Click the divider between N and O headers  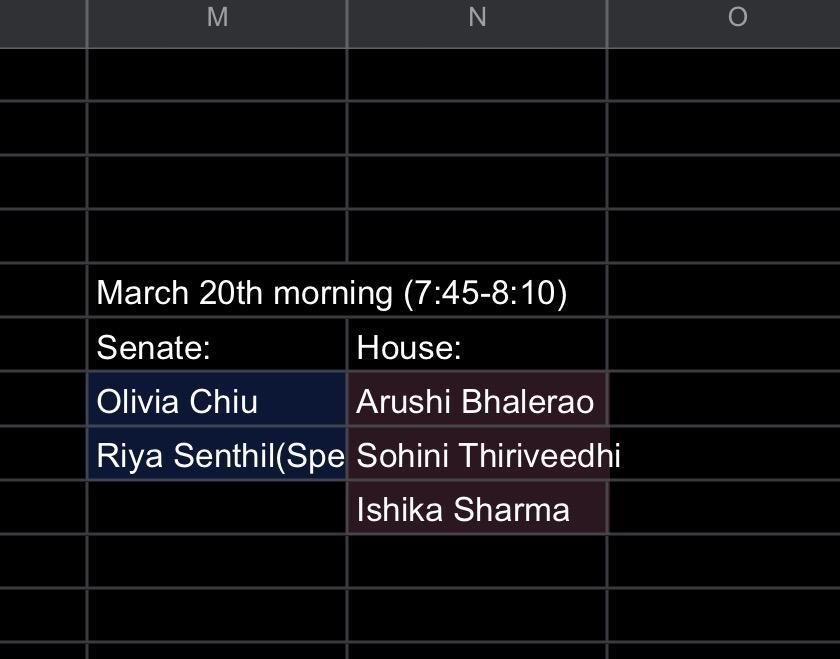click(x=607, y=17)
